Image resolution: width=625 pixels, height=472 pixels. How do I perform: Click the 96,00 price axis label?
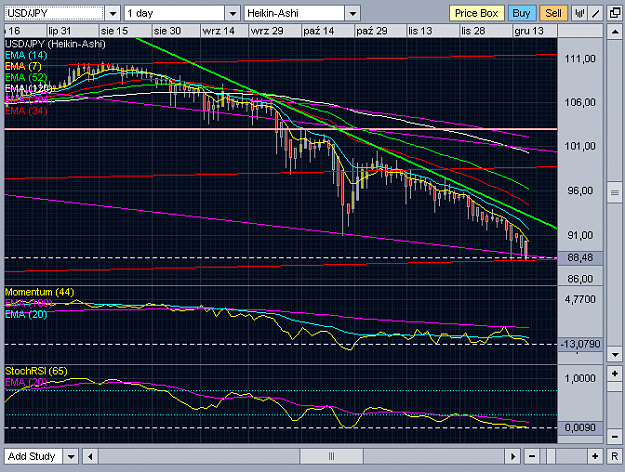[x=580, y=191]
